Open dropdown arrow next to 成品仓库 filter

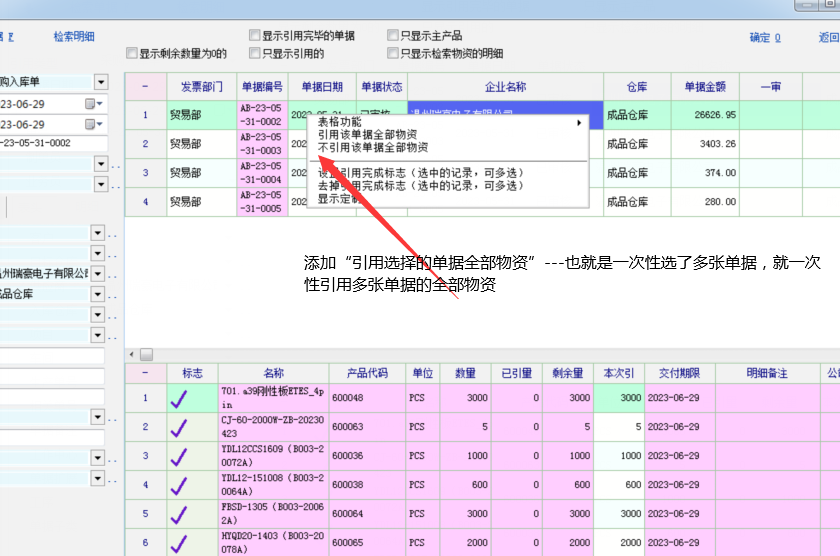(98, 294)
